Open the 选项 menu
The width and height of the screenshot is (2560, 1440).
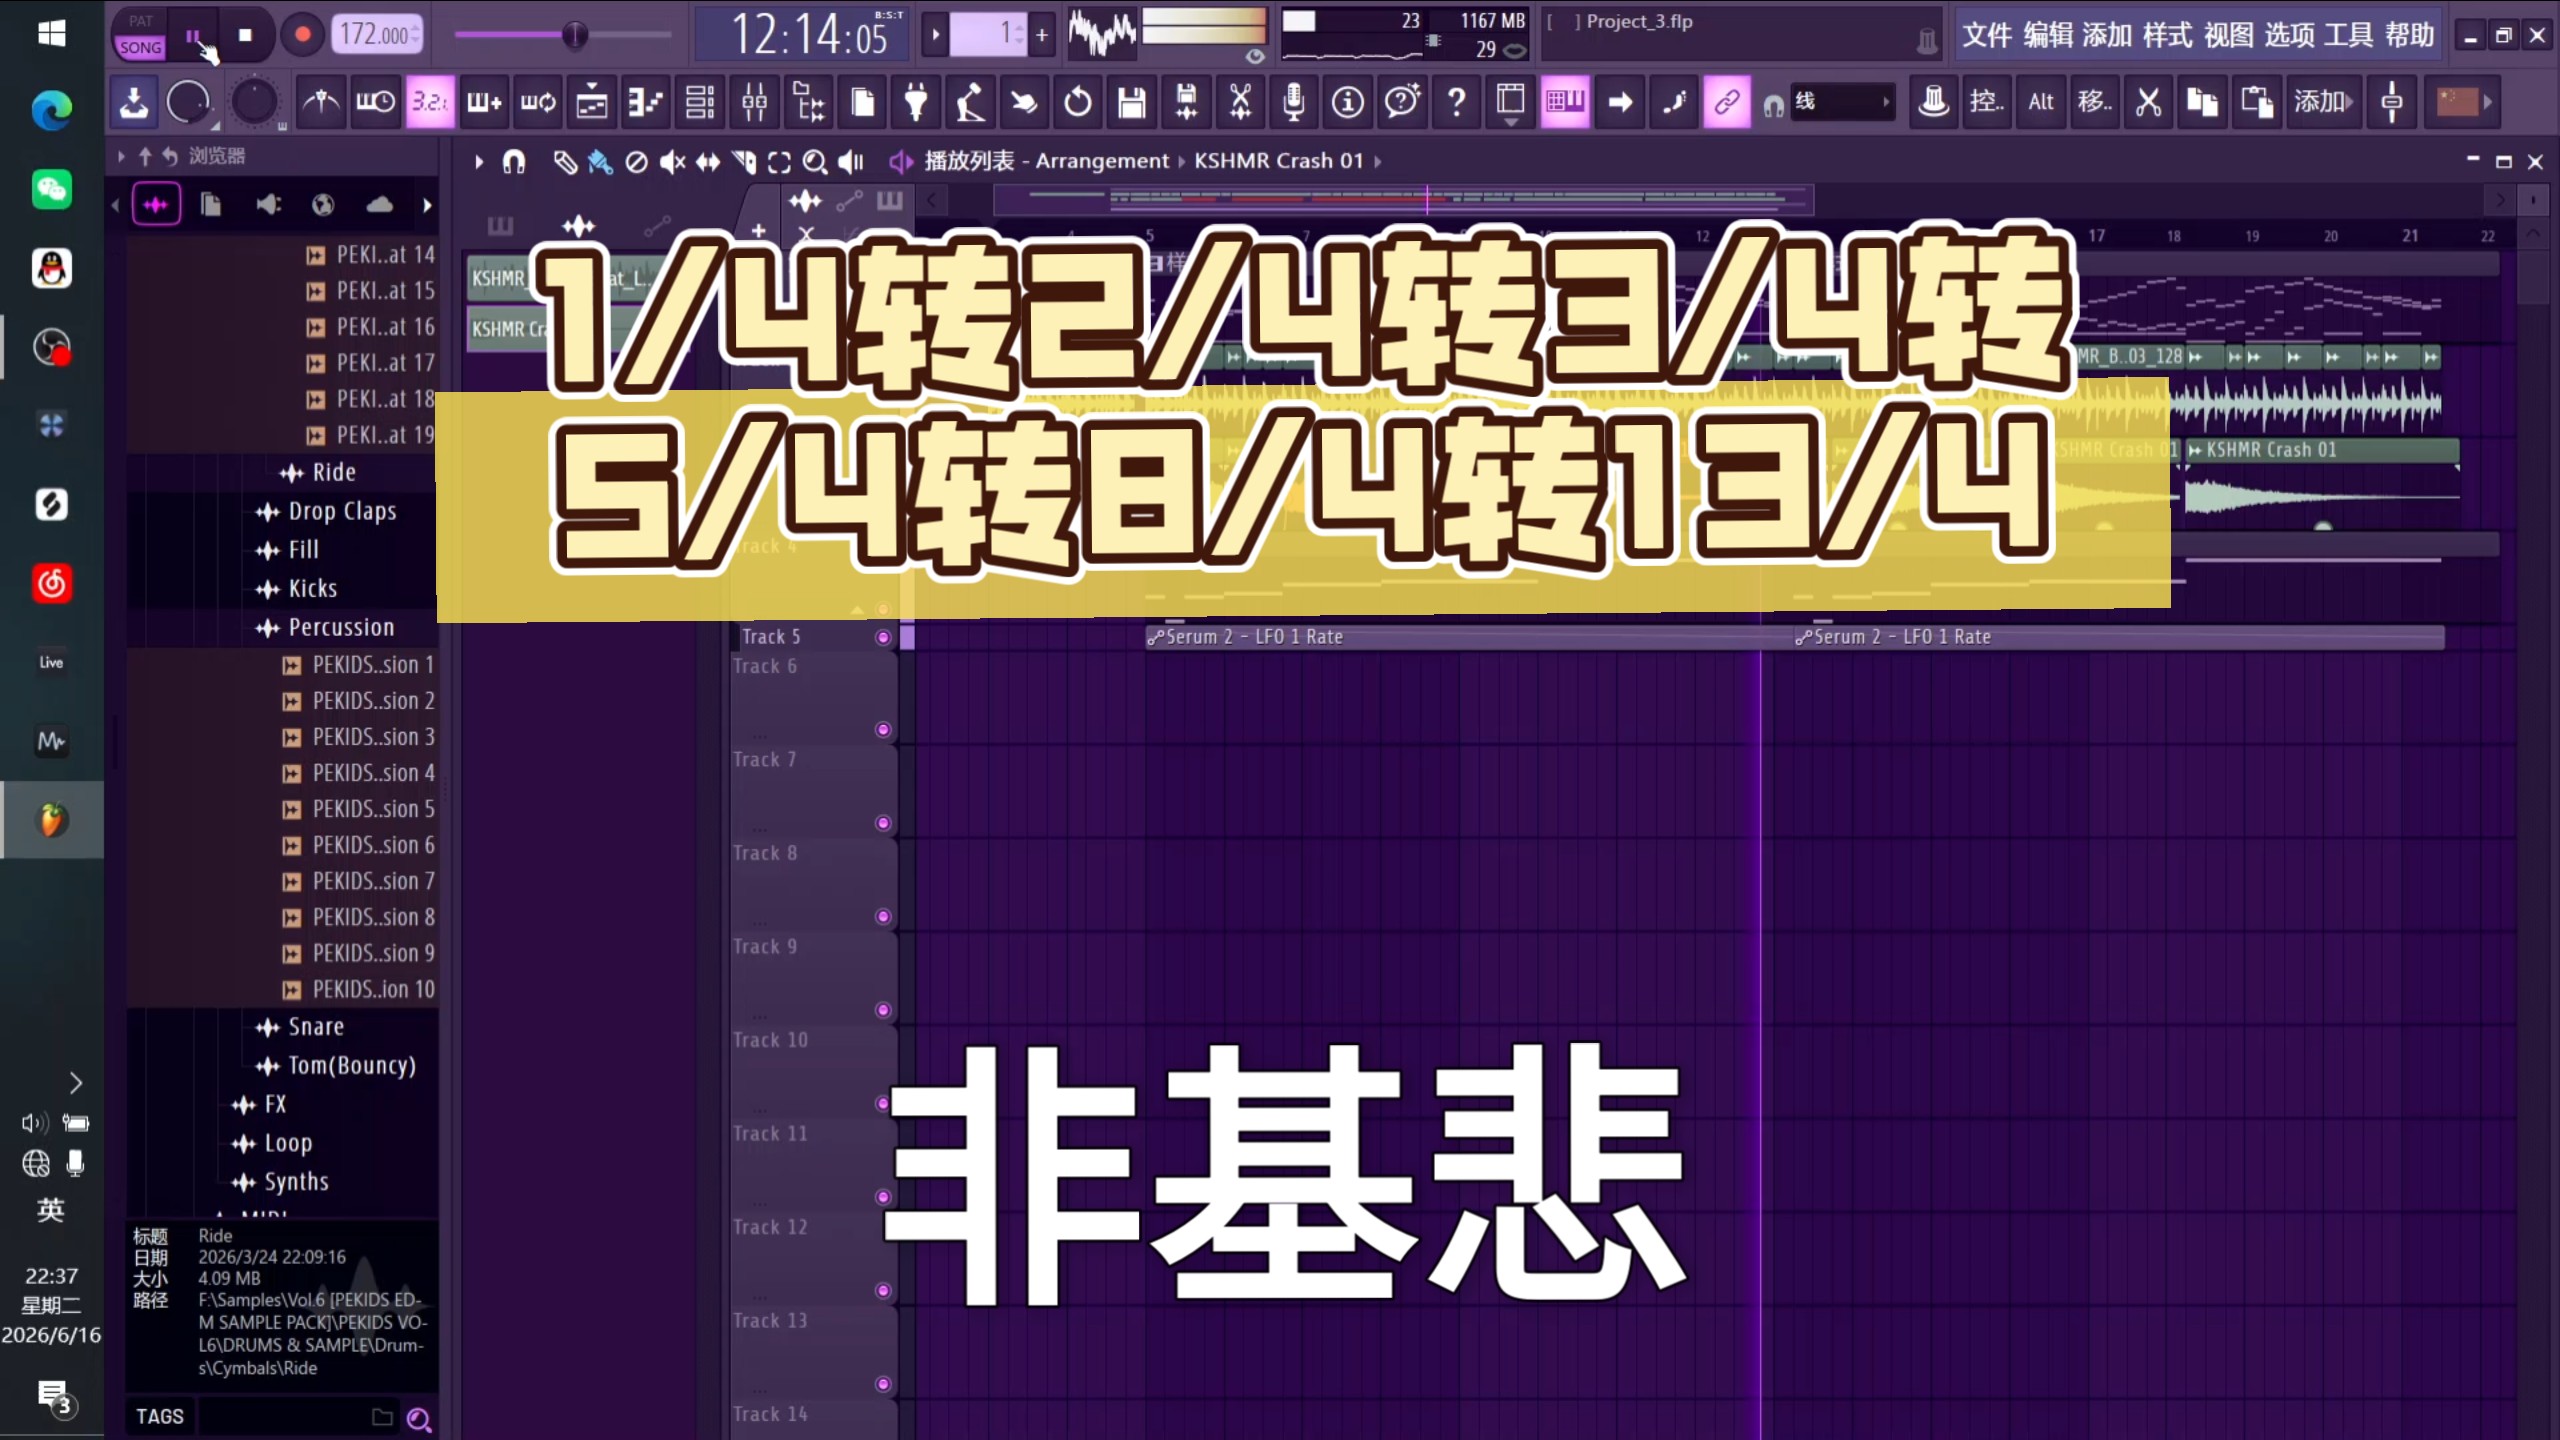(2288, 35)
